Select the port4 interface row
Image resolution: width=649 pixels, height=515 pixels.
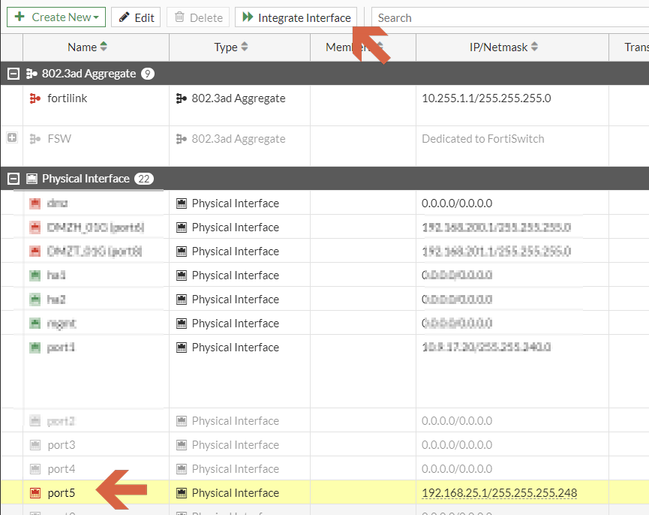[x=61, y=469]
